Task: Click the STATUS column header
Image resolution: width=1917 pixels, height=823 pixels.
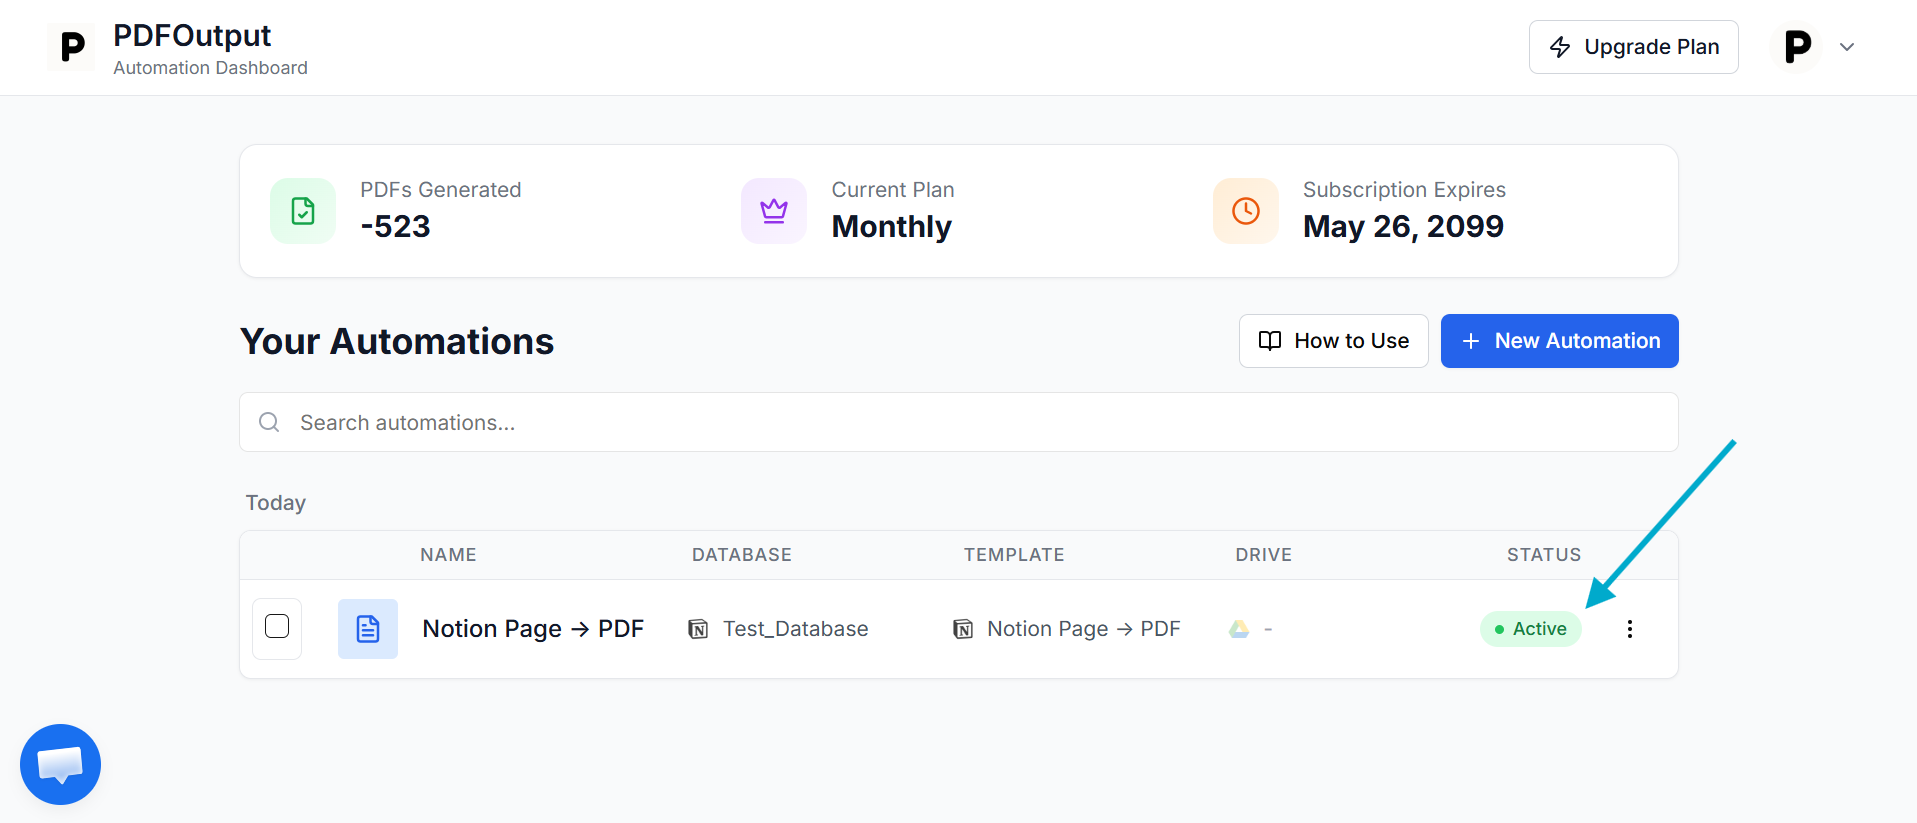Action: 1544,555
